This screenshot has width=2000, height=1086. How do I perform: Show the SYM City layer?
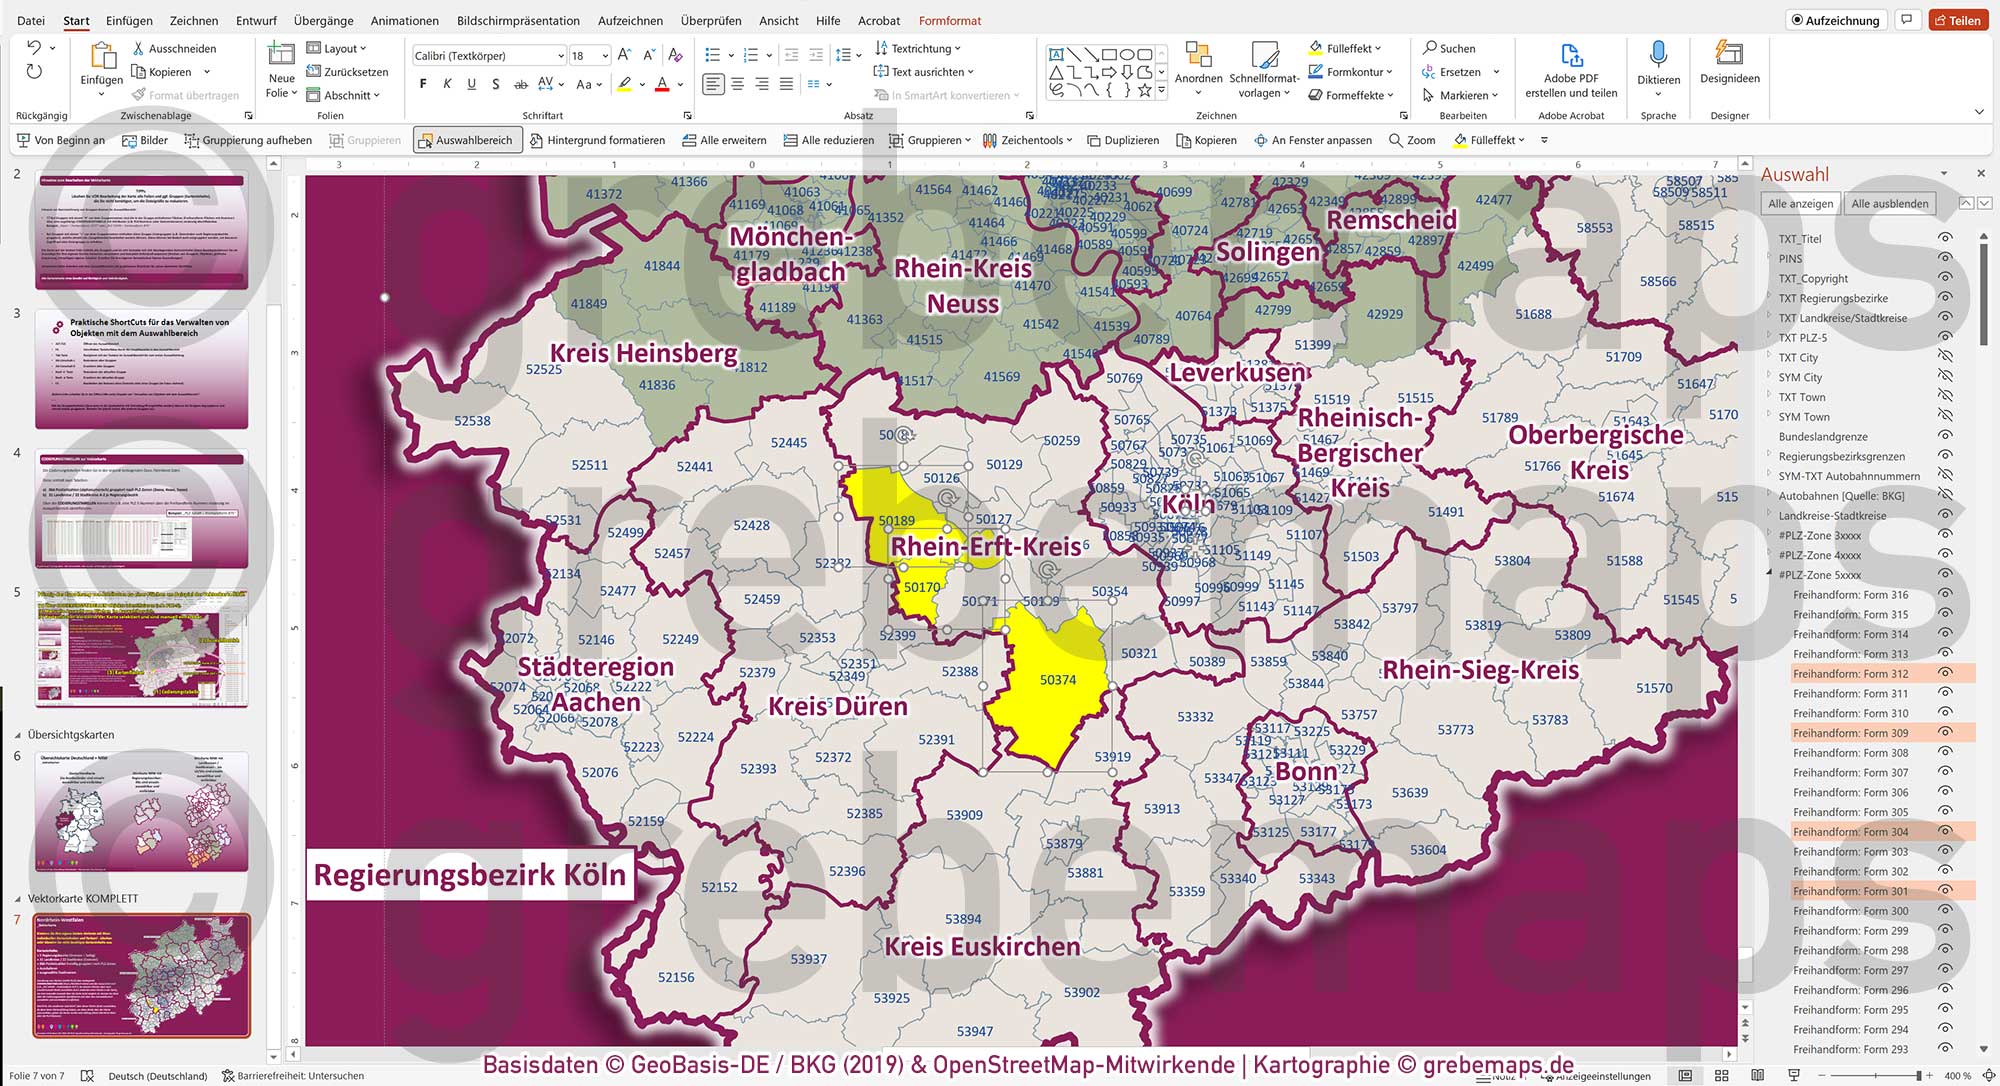[1948, 377]
